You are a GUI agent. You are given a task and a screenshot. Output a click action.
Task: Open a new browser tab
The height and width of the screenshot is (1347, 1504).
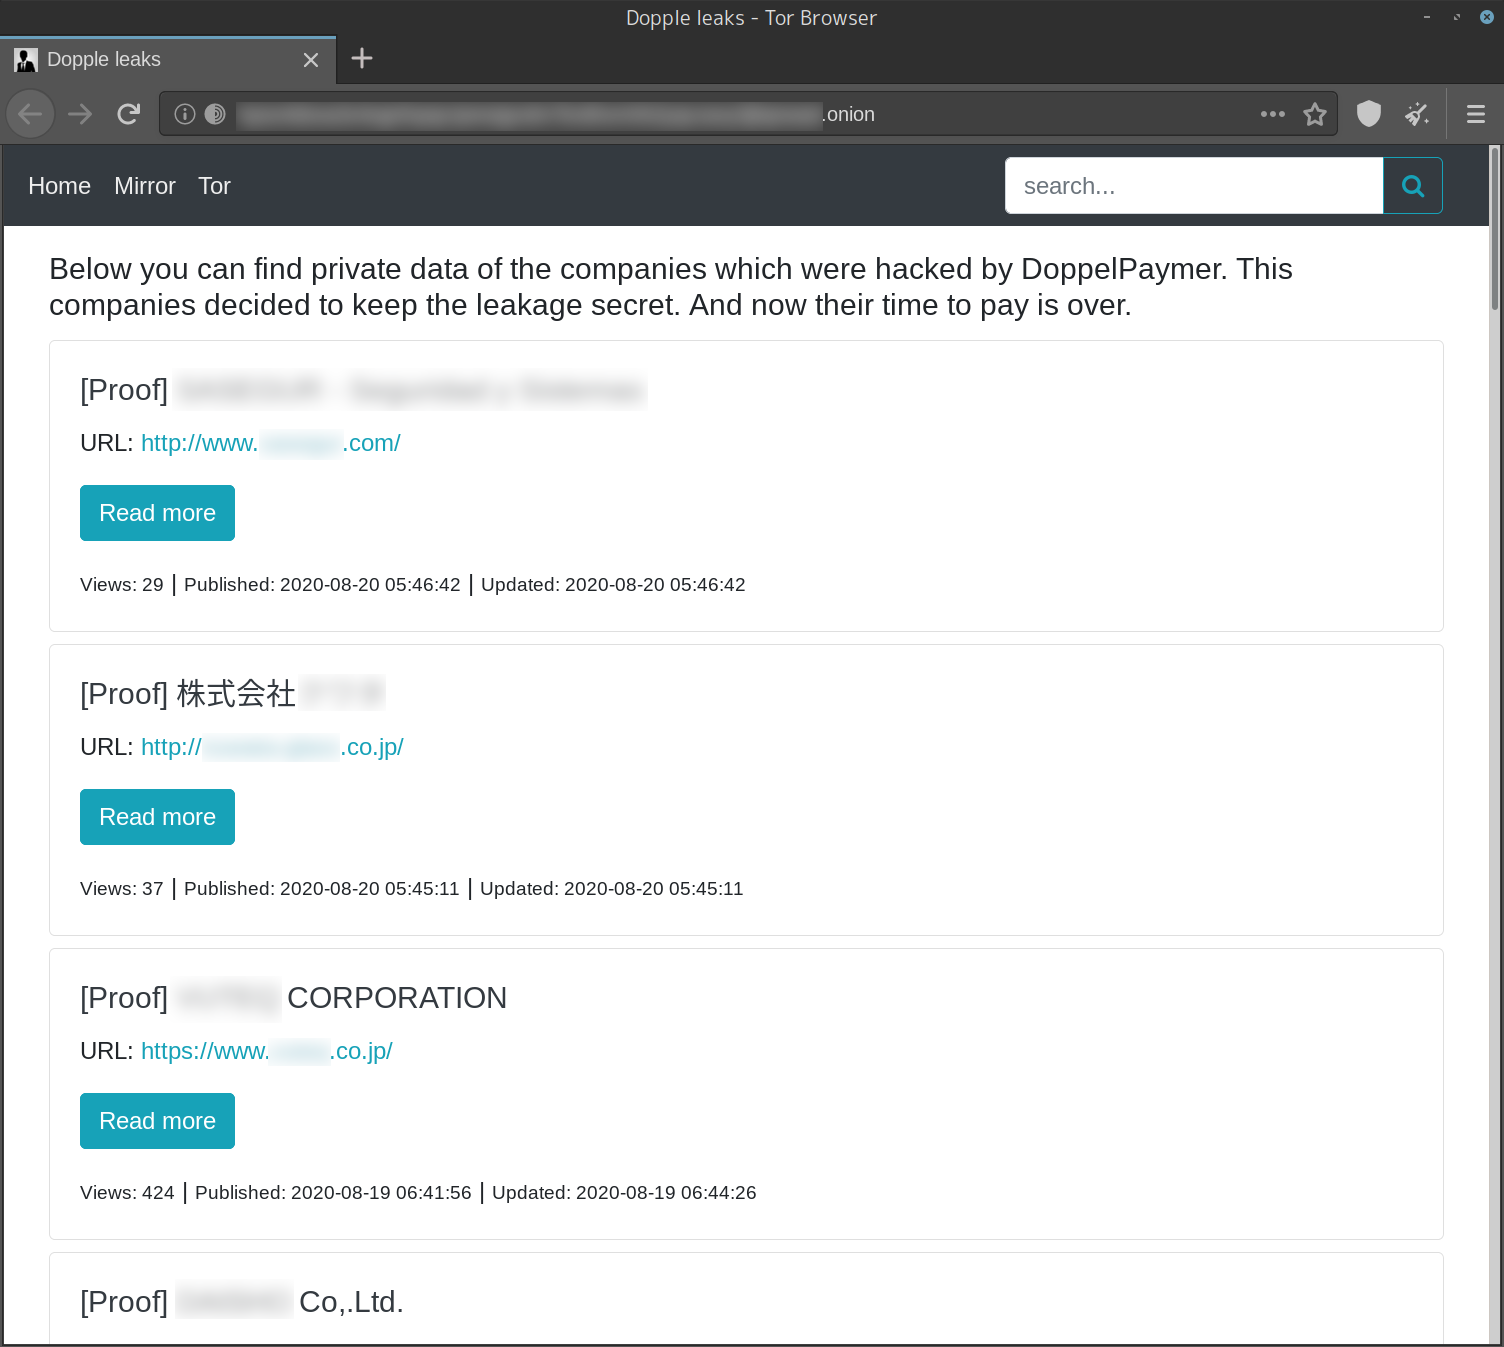tap(362, 59)
